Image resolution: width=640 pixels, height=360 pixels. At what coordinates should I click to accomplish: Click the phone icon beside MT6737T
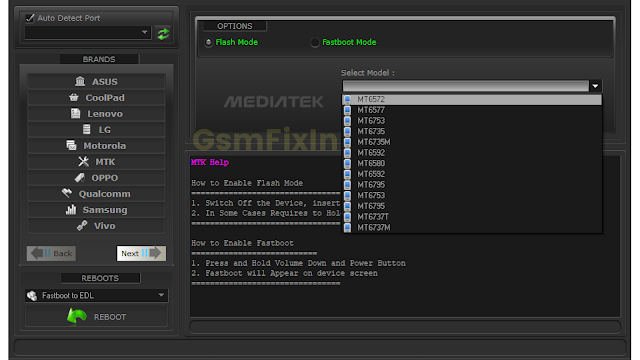[347, 217]
